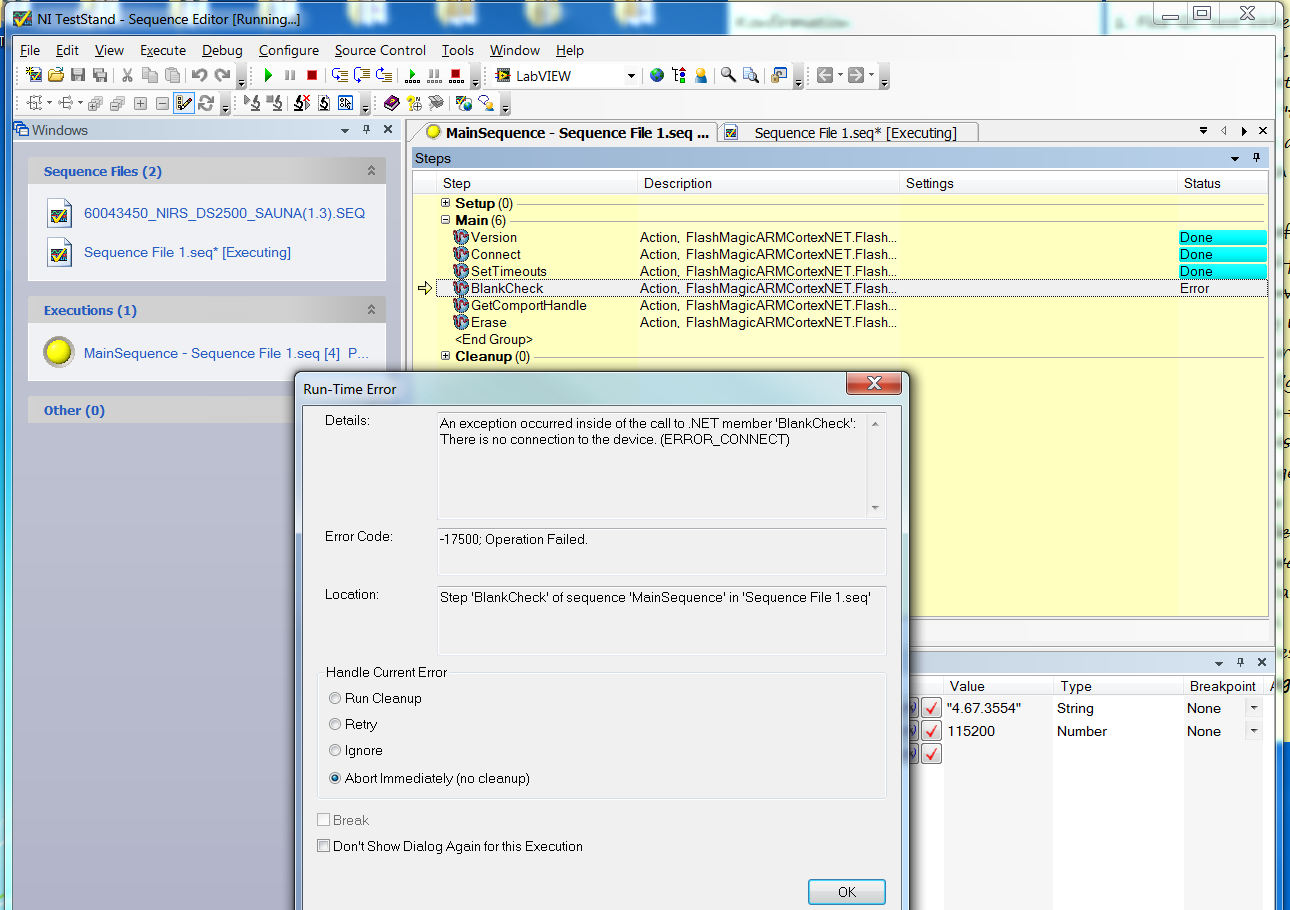
Task: Click the red Terminate execution icon
Action: (312, 75)
